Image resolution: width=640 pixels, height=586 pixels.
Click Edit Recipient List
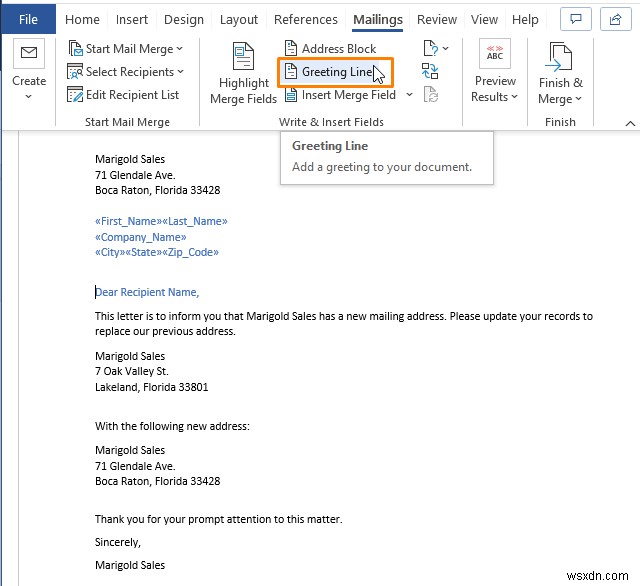coord(123,95)
